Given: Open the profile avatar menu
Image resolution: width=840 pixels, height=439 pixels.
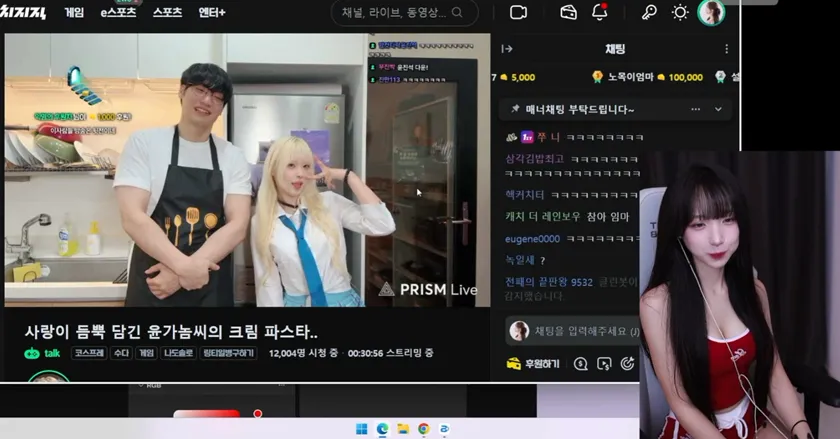Looking at the screenshot, I should click(x=711, y=12).
